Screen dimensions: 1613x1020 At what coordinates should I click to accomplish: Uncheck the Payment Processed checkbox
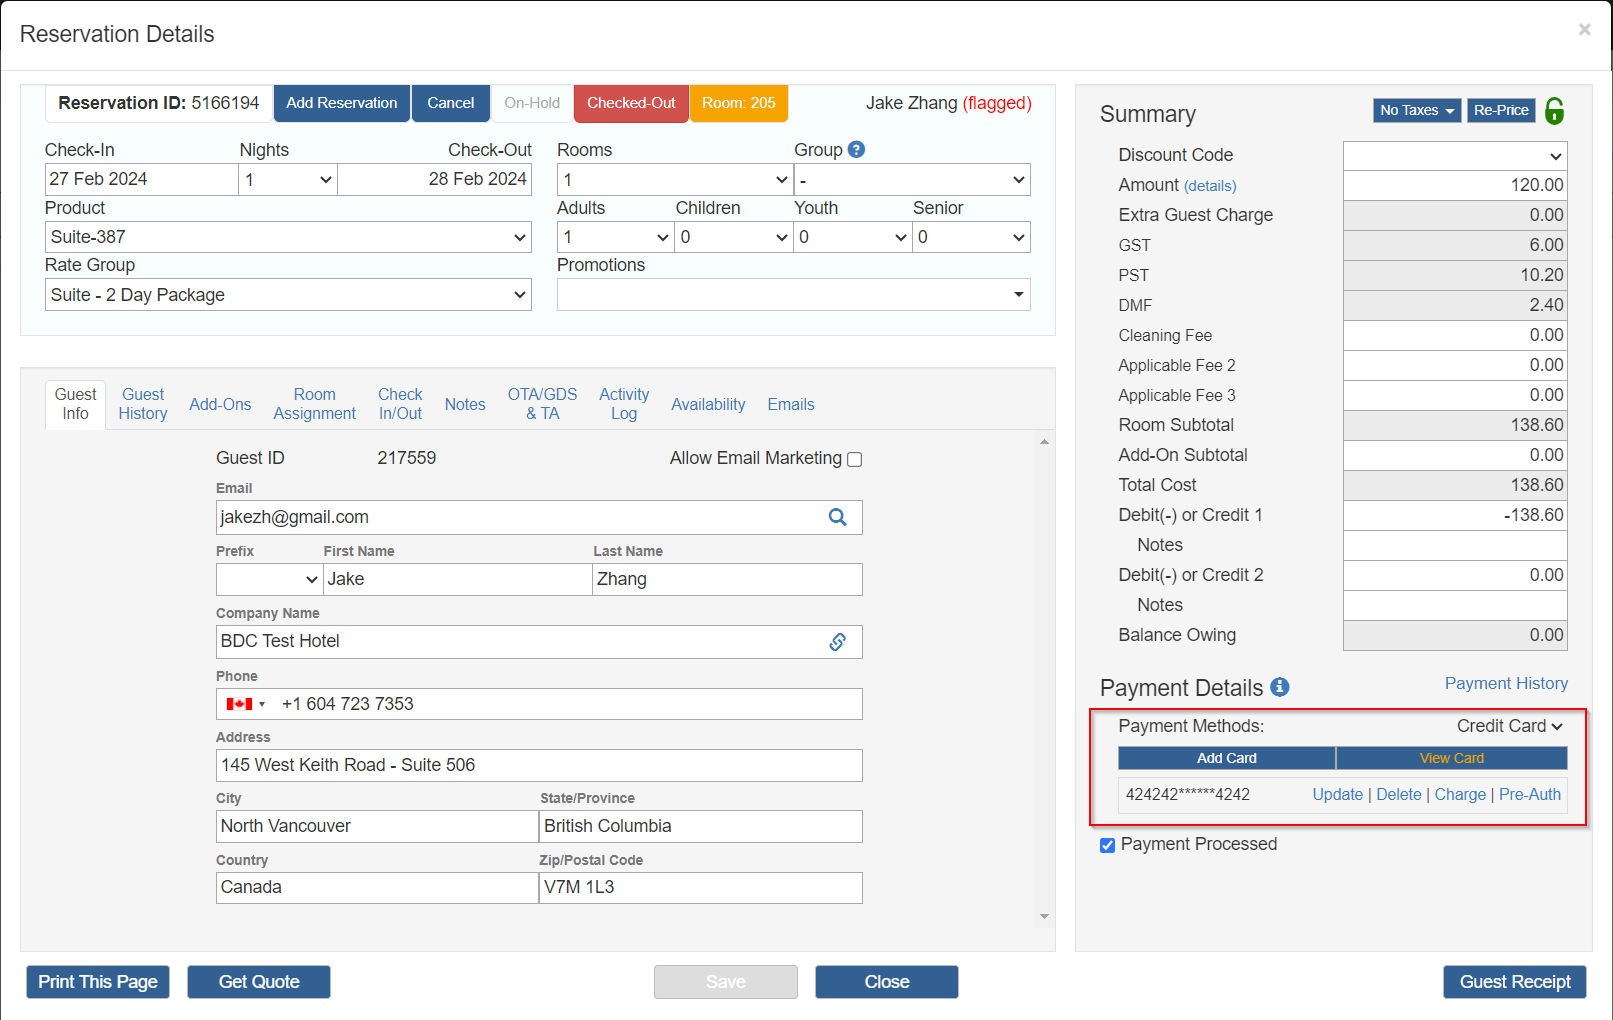1107,845
